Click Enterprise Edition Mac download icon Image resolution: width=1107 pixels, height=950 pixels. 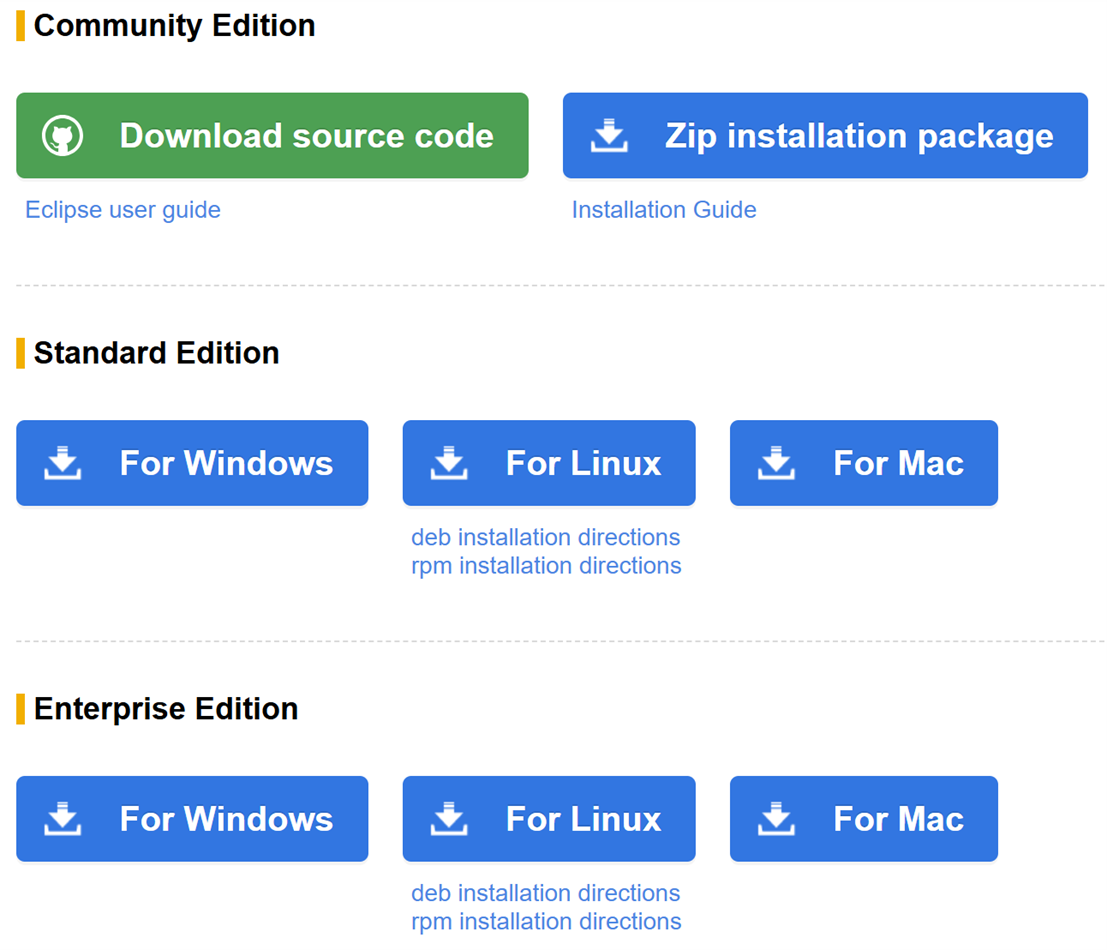click(776, 819)
